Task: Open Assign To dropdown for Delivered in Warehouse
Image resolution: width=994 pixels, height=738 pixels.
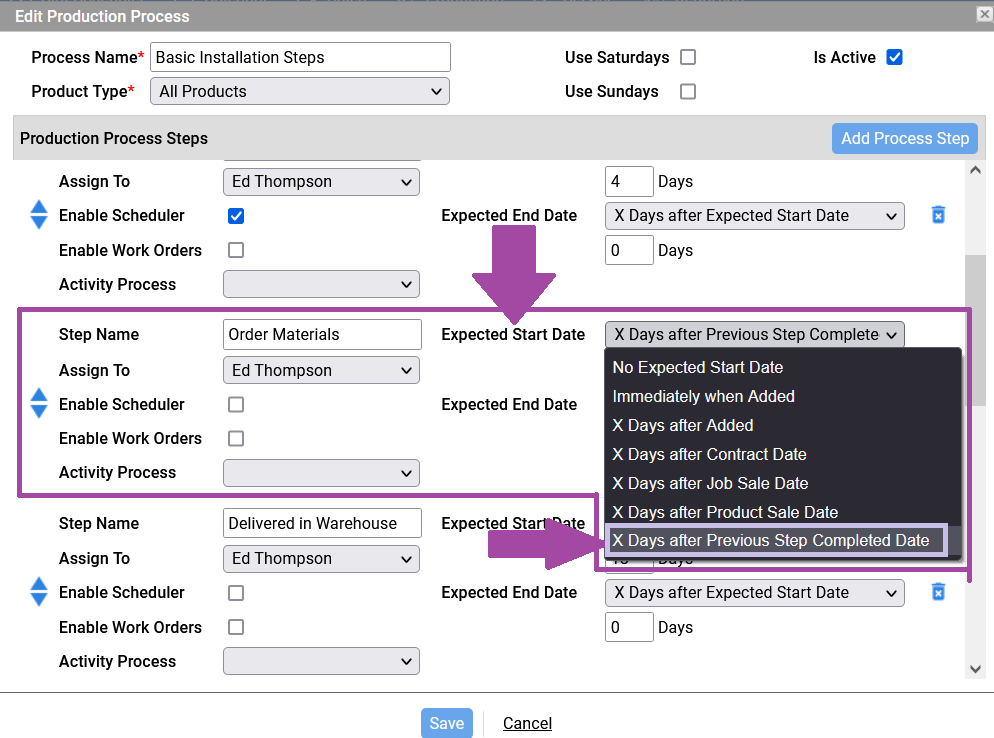Action: (321, 559)
